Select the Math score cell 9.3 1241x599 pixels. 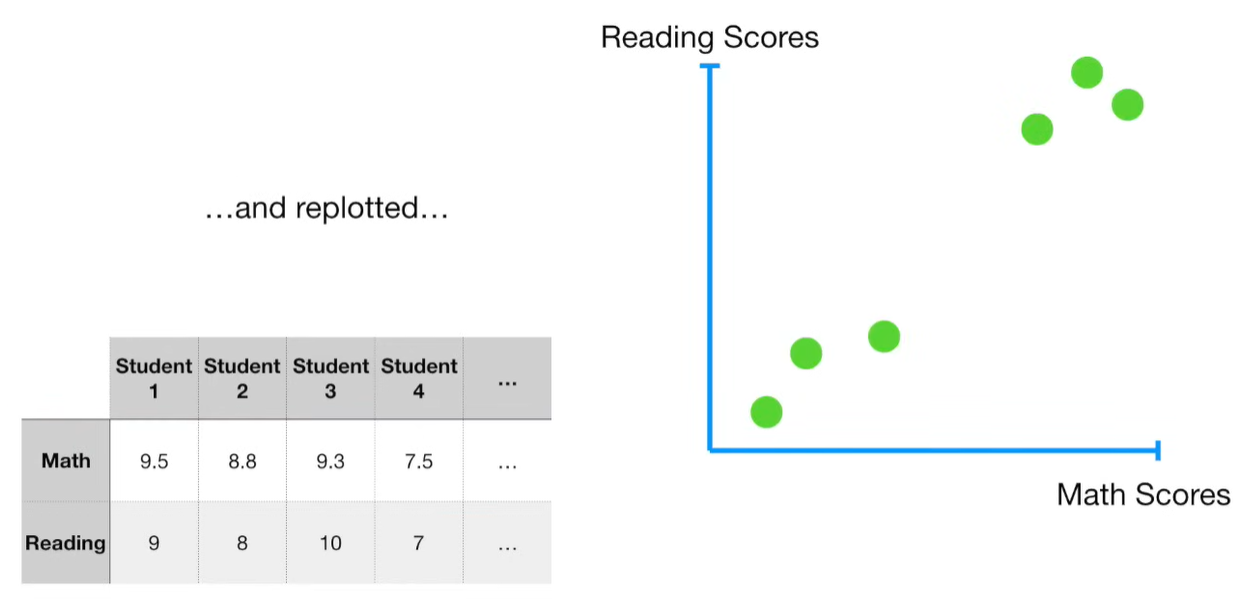pyautogui.click(x=331, y=461)
